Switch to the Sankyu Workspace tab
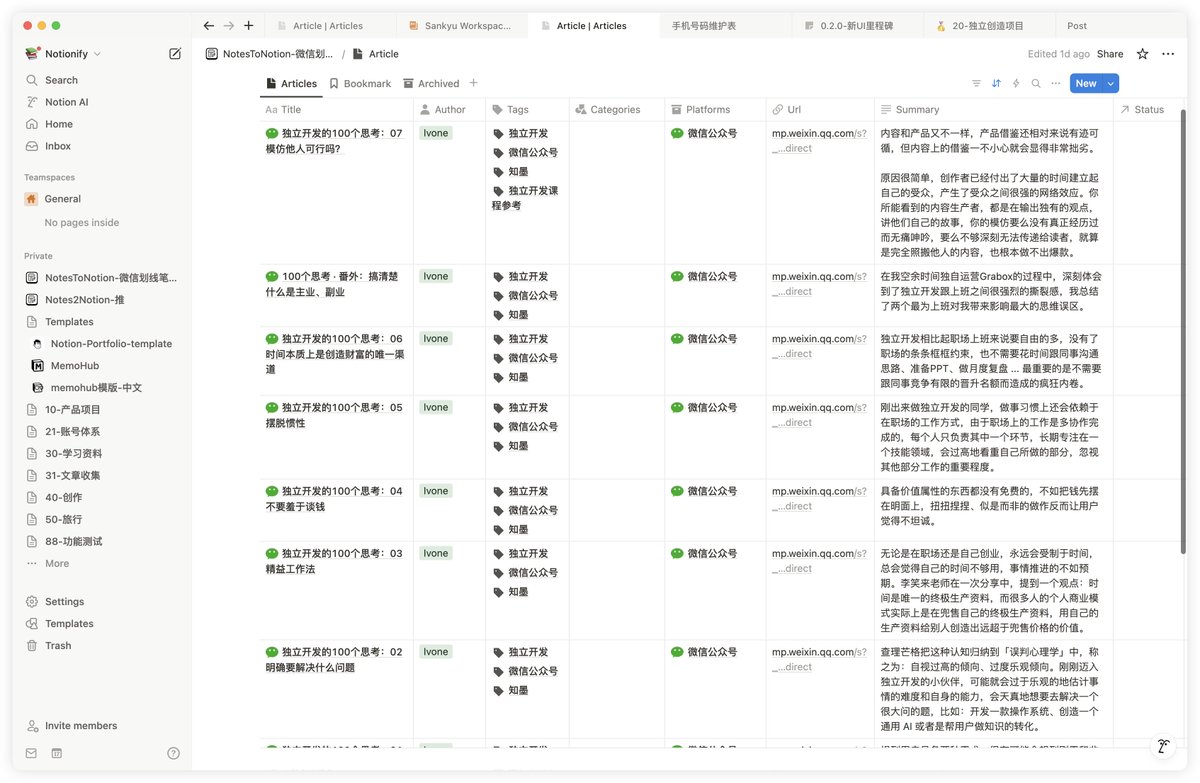The width and height of the screenshot is (1200, 783). point(461,26)
